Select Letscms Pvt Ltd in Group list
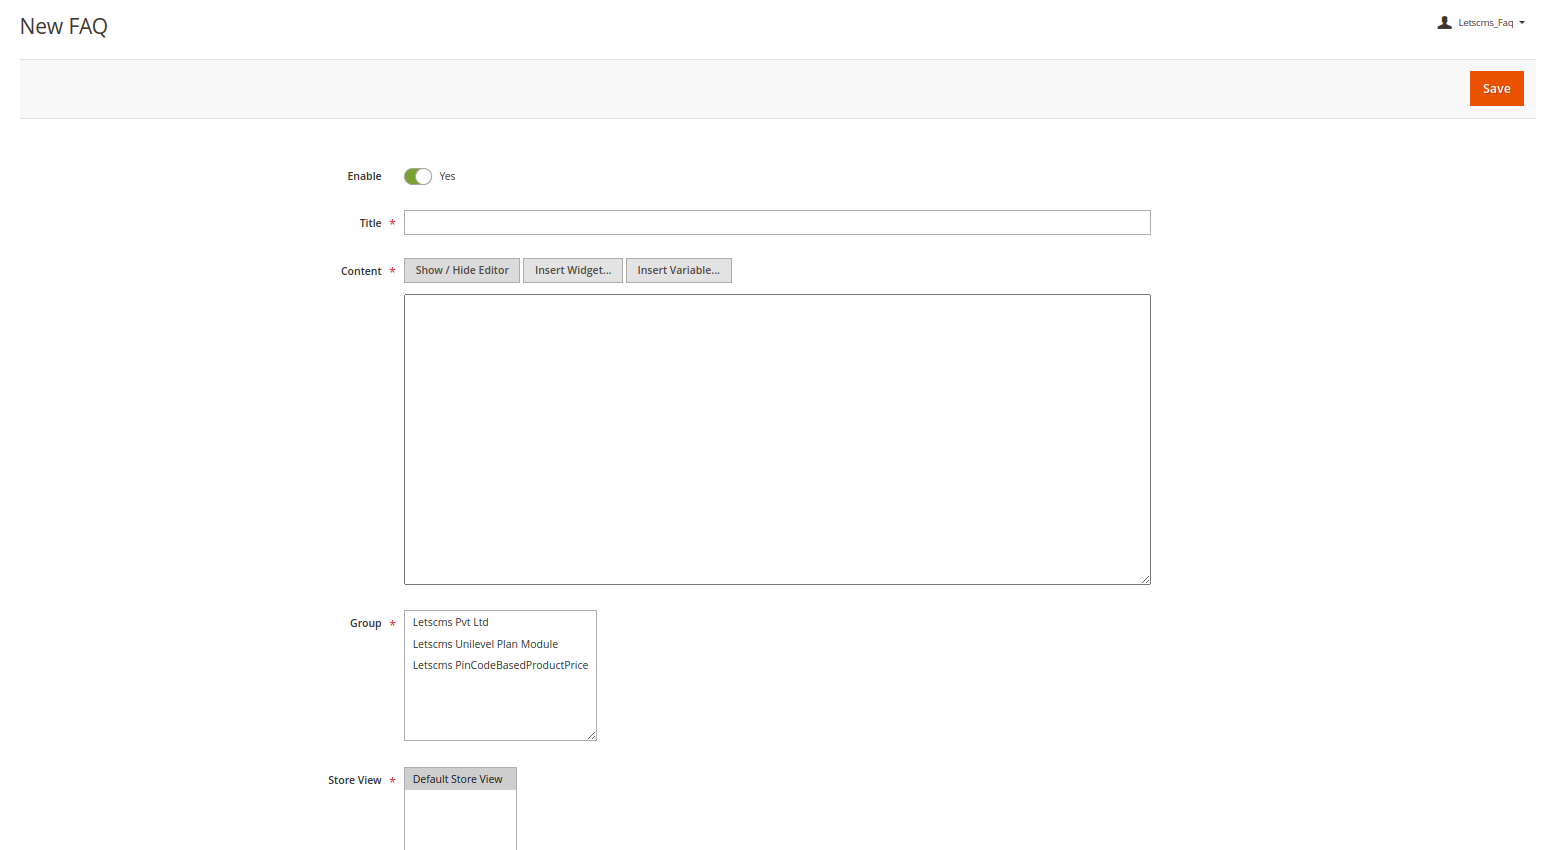Image resolution: width=1556 pixels, height=850 pixels. [x=450, y=622]
